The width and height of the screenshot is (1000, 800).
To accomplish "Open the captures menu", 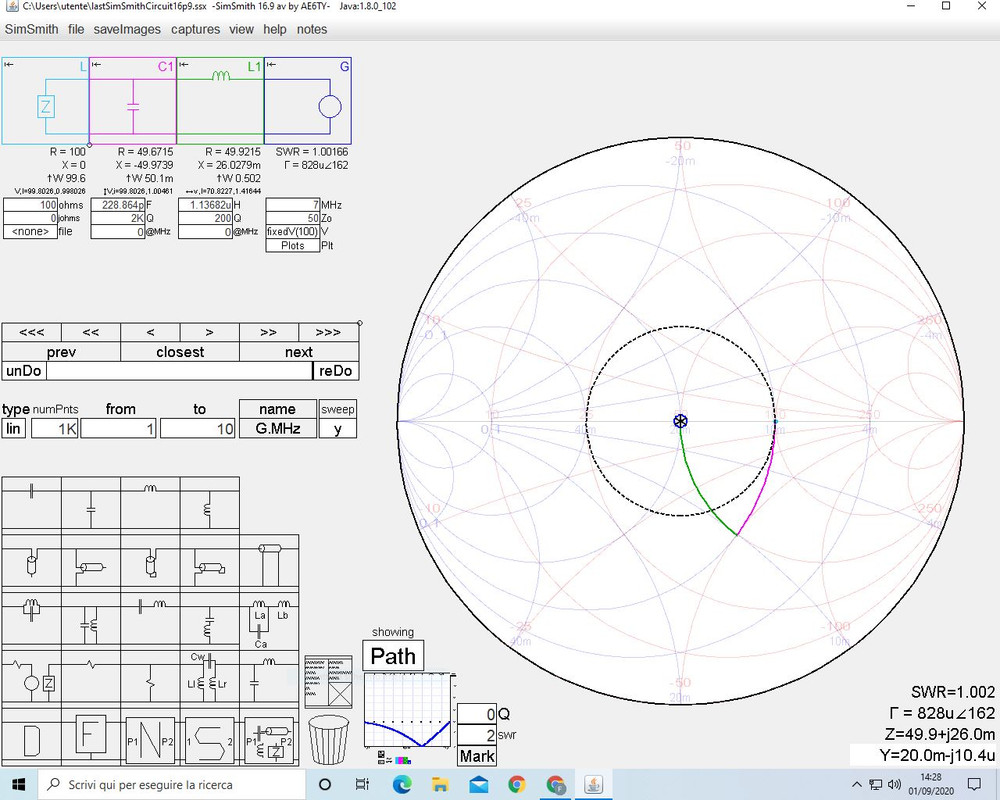I will pos(195,29).
